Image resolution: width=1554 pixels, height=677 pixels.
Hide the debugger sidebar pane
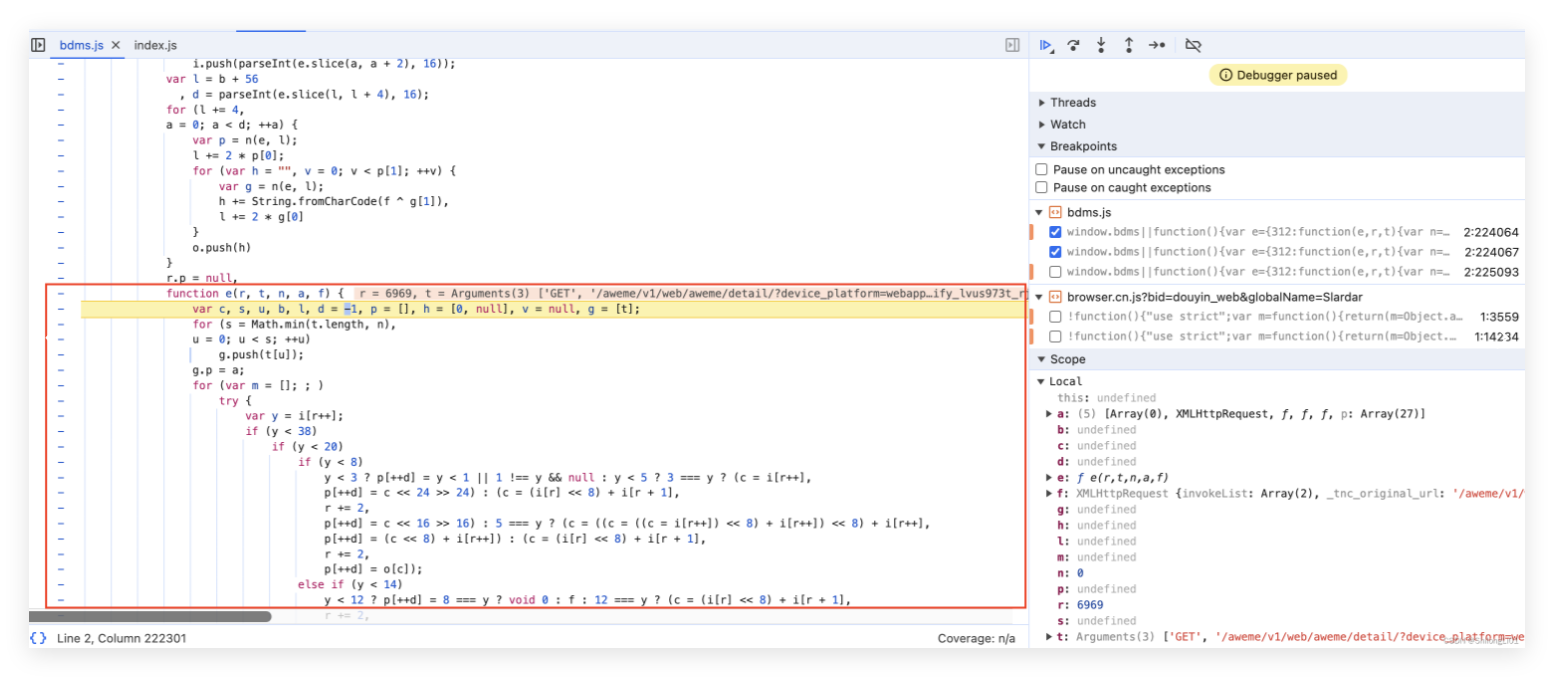(x=1012, y=45)
